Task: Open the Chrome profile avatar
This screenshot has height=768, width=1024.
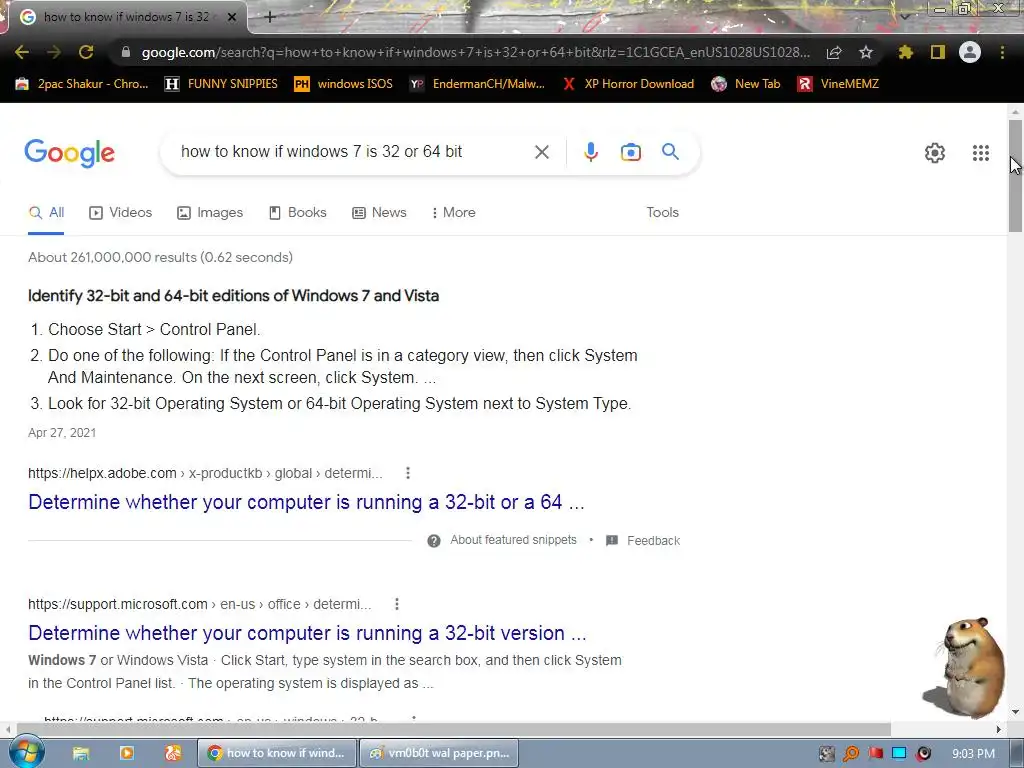Action: pyautogui.click(x=970, y=52)
